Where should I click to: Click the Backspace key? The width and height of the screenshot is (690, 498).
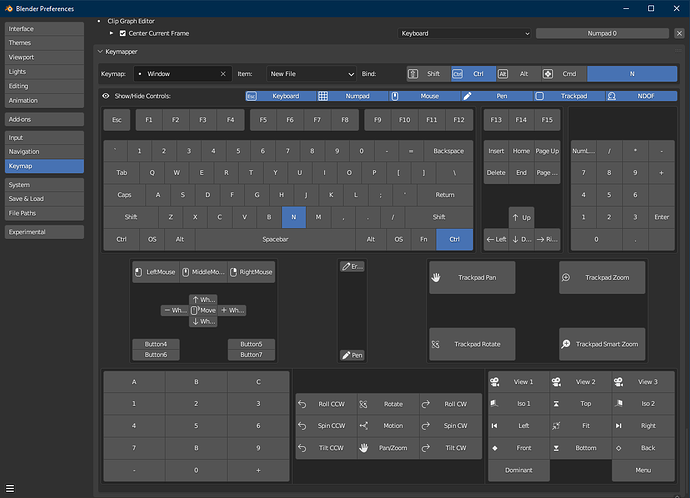[448, 151]
